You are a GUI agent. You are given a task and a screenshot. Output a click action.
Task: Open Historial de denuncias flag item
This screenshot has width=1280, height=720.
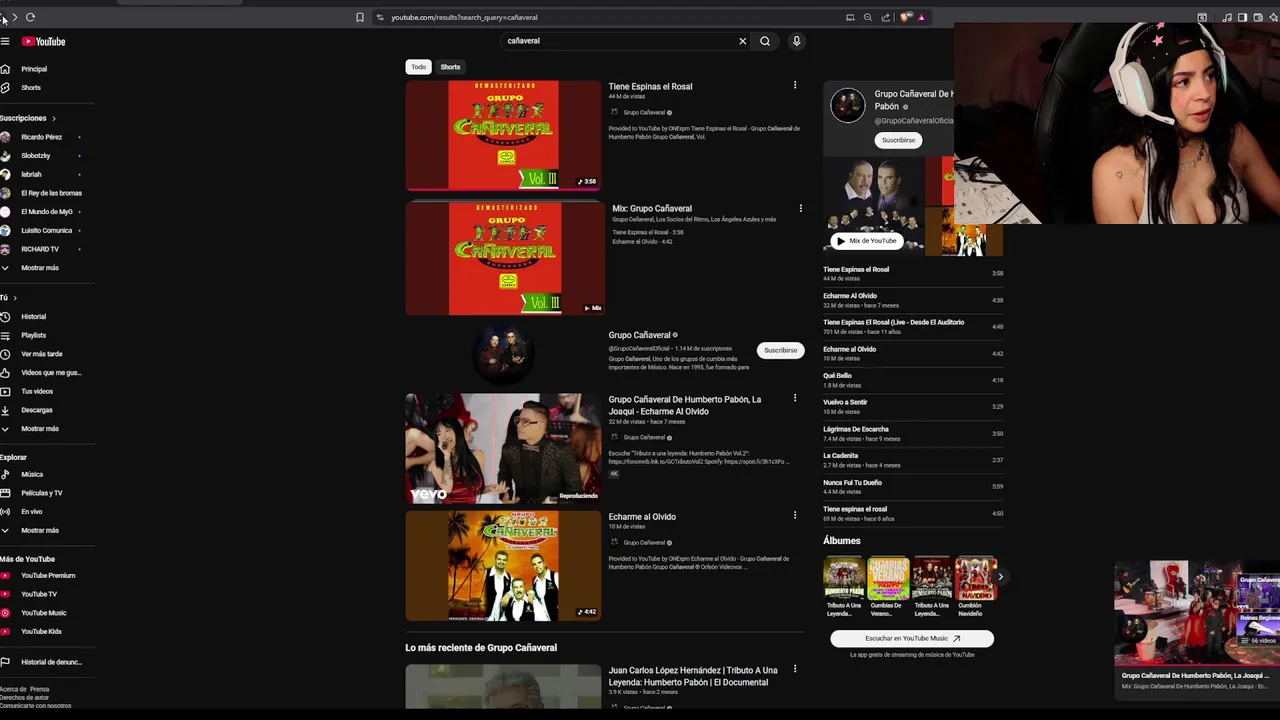pyautogui.click(x=51, y=662)
